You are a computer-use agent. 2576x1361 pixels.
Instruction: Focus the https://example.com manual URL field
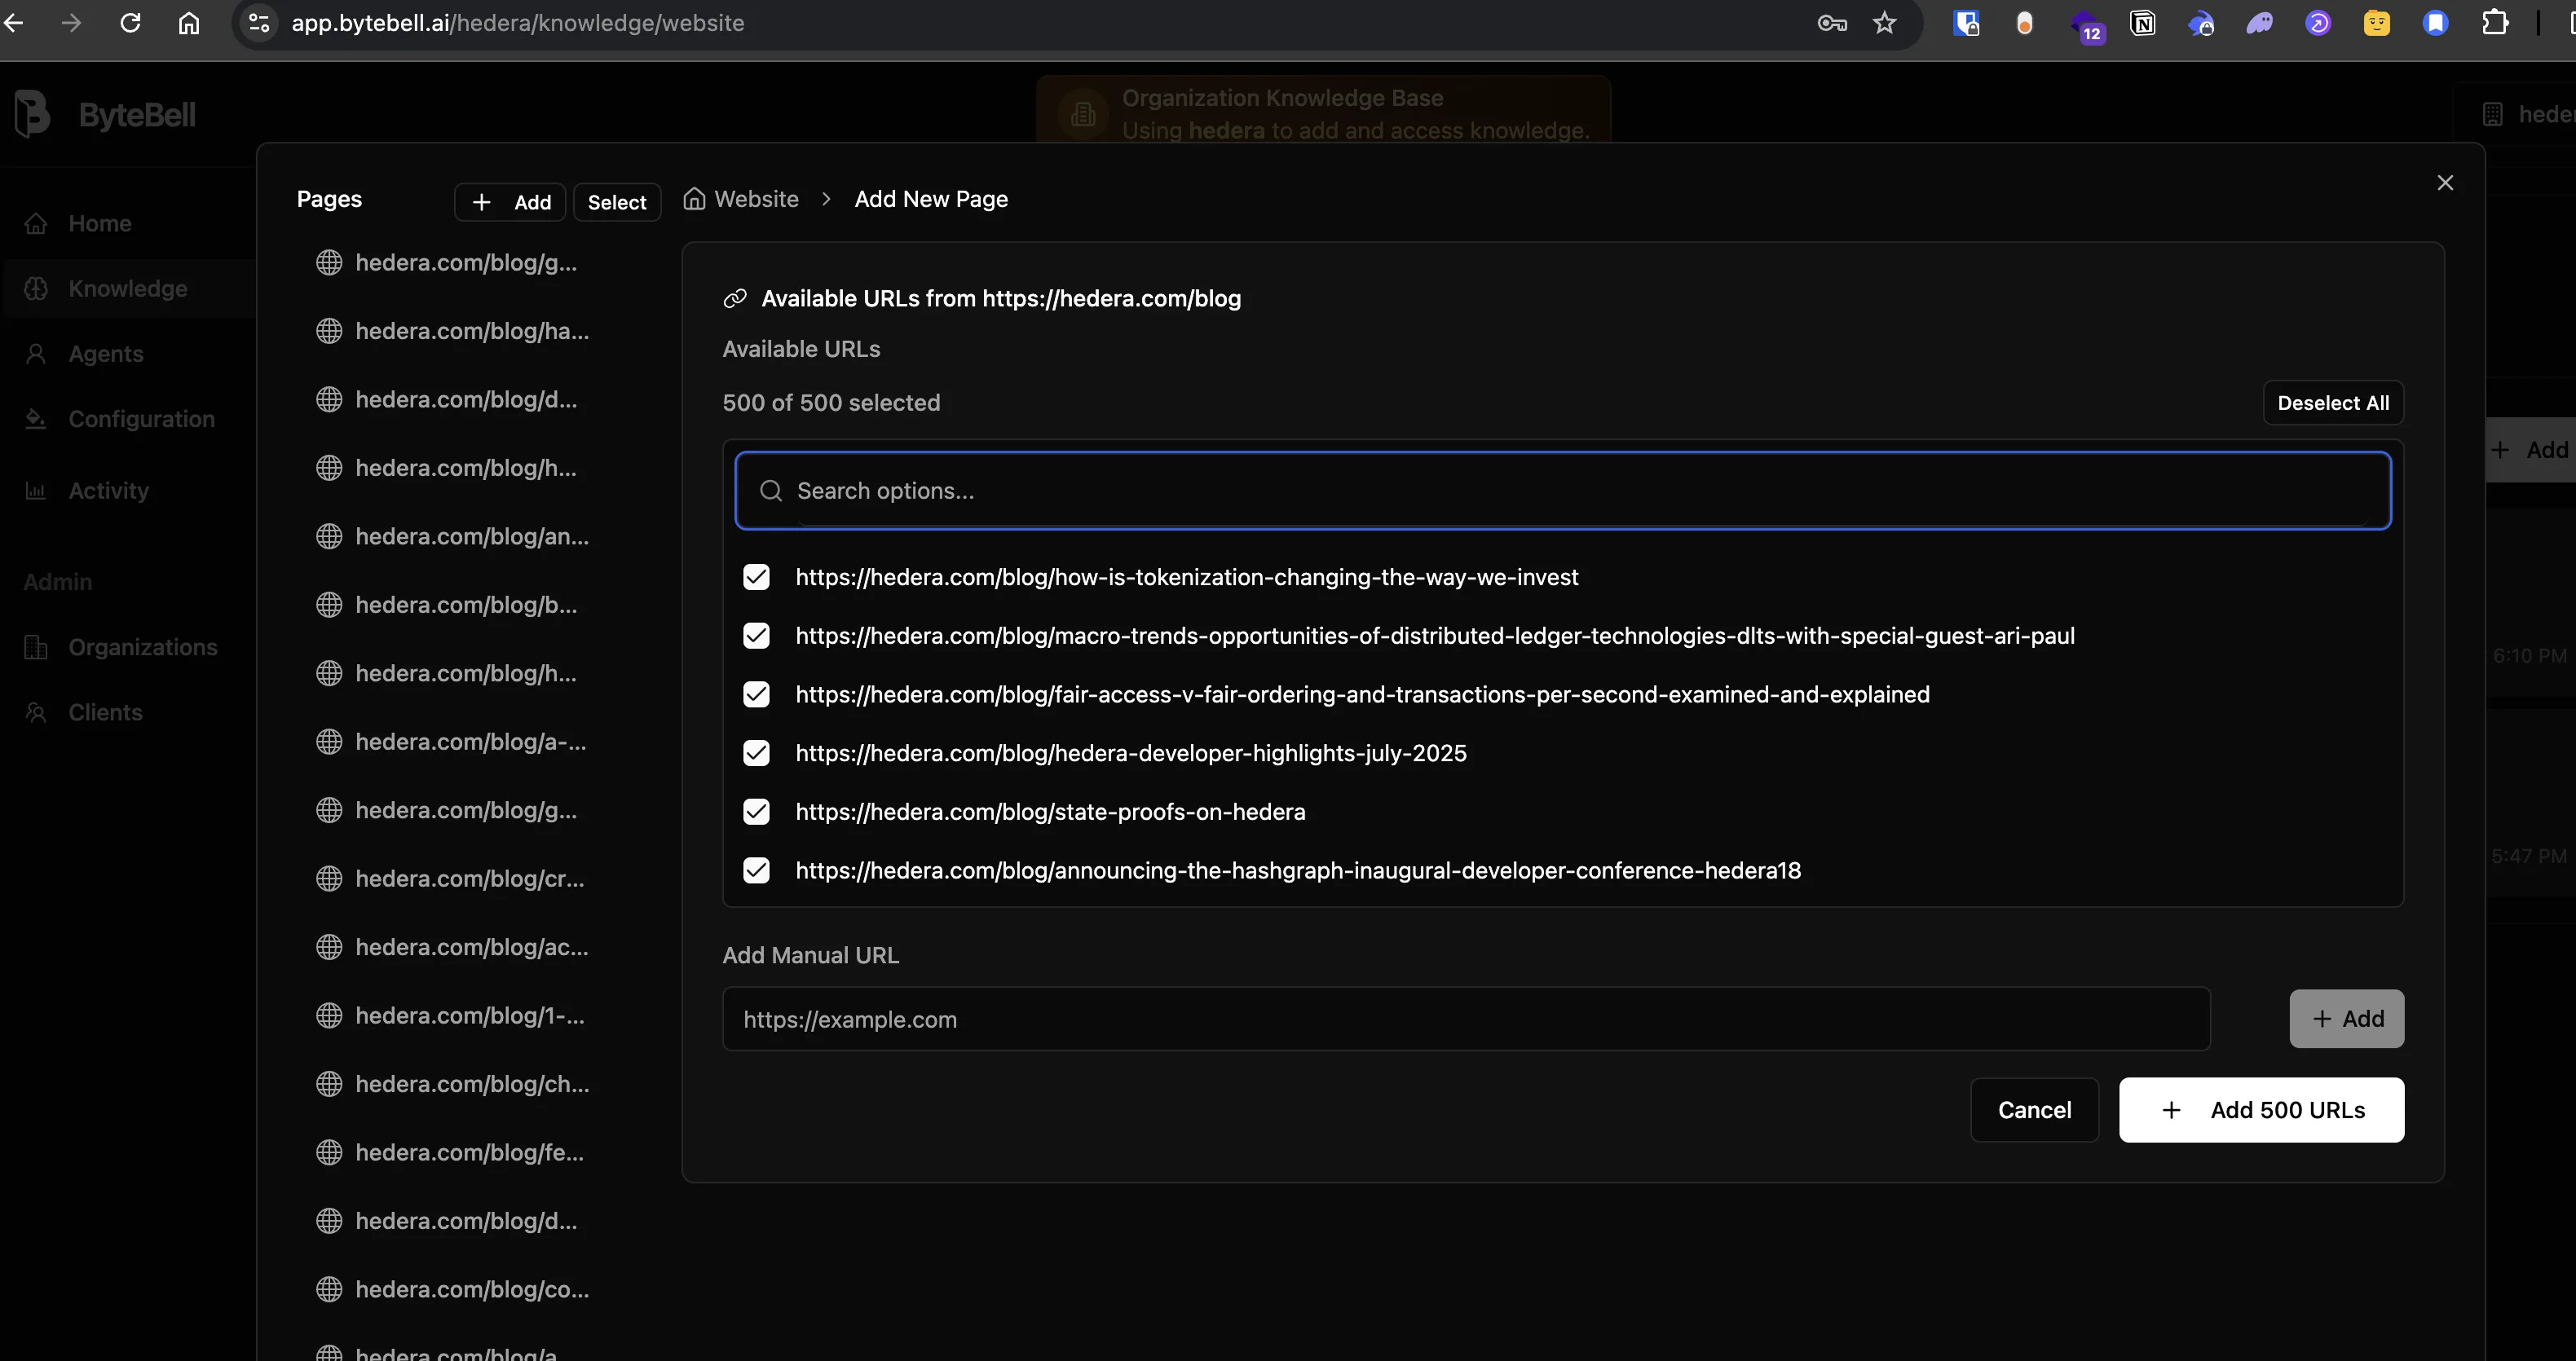click(1466, 1019)
